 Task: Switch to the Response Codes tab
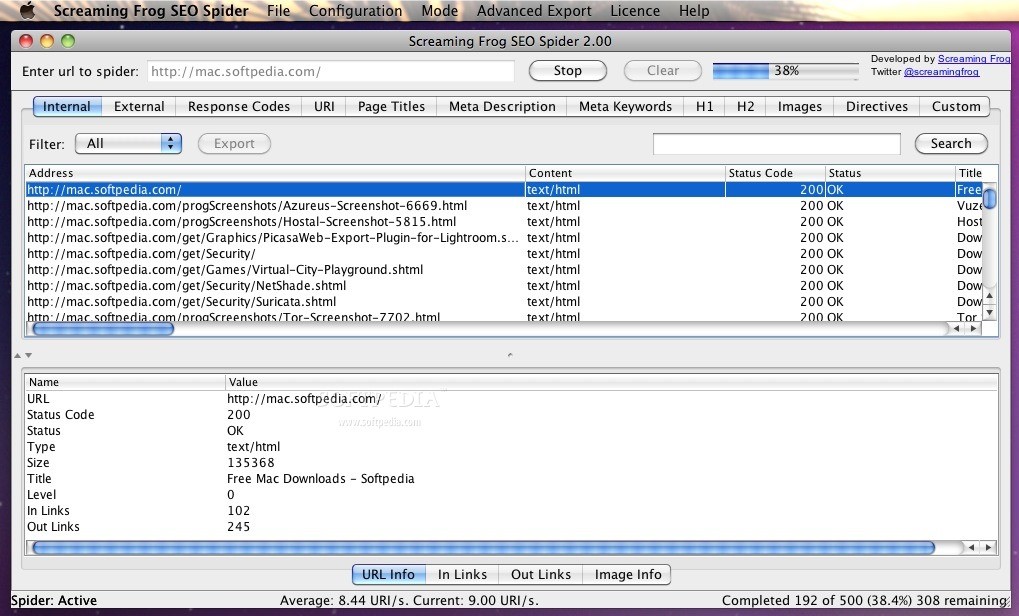(239, 107)
